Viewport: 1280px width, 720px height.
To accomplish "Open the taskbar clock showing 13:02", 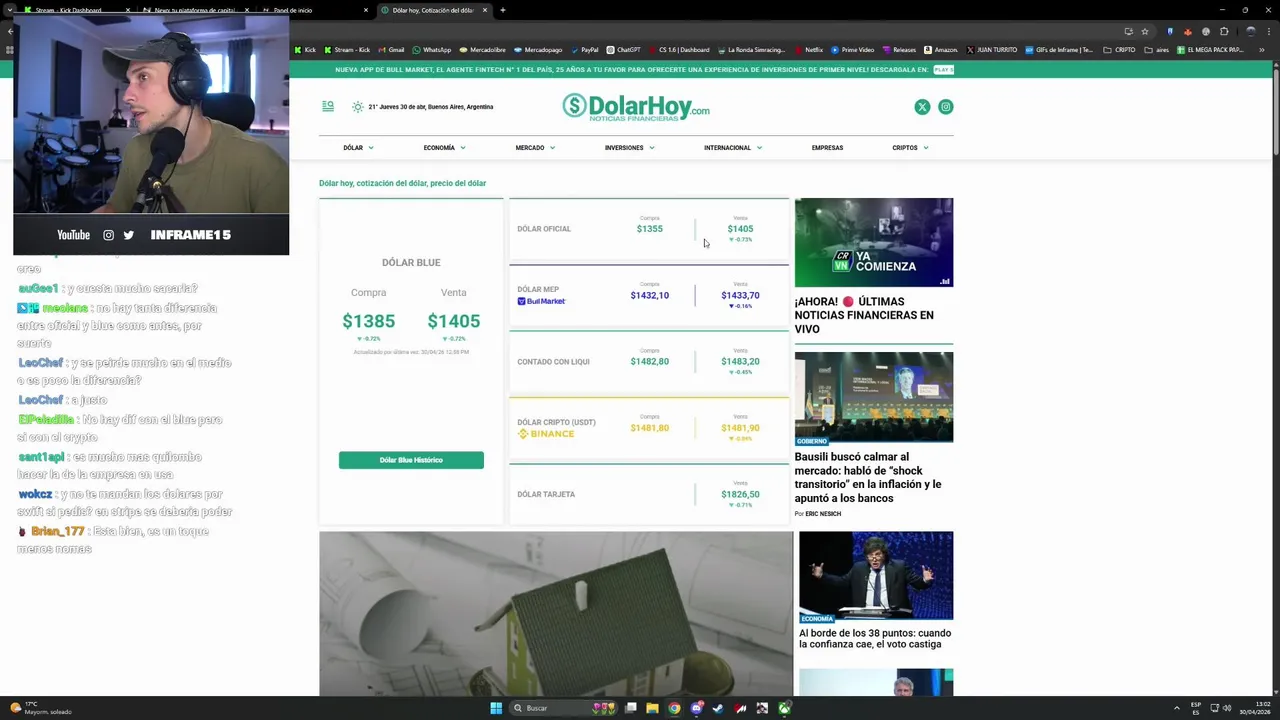I will pyautogui.click(x=1255, y=708).
